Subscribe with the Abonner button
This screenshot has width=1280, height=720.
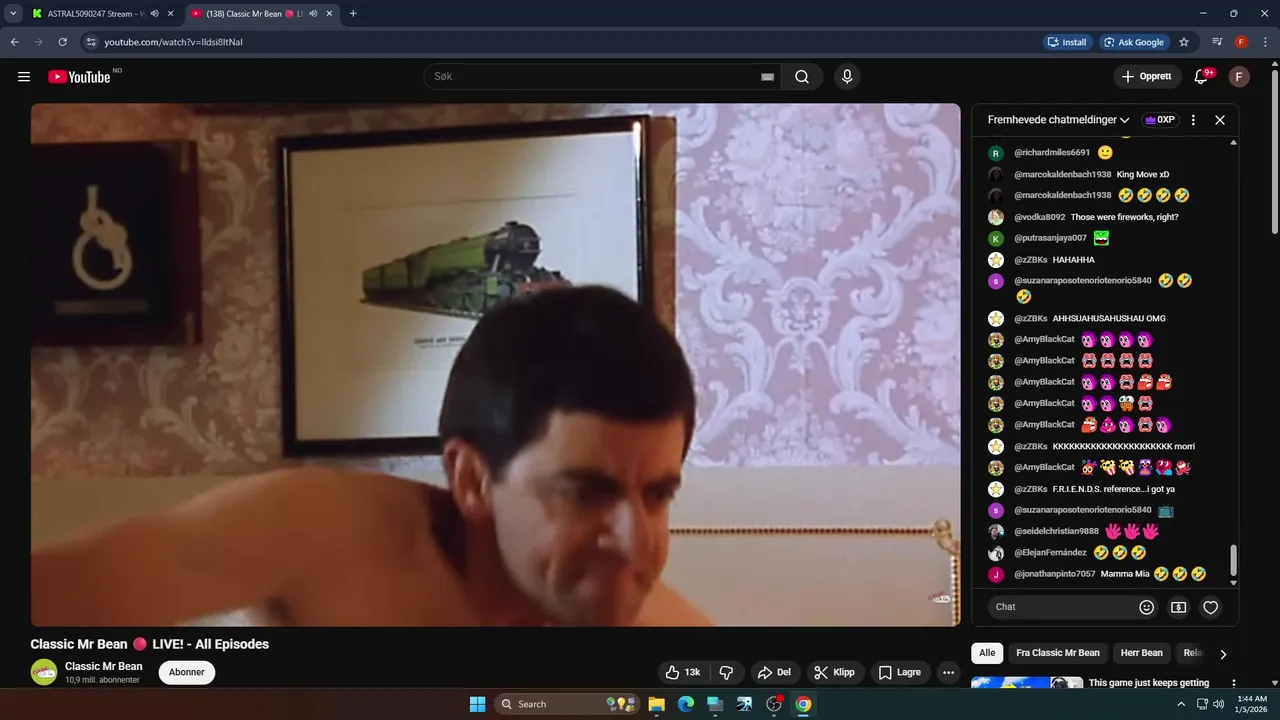click(187, 672)
